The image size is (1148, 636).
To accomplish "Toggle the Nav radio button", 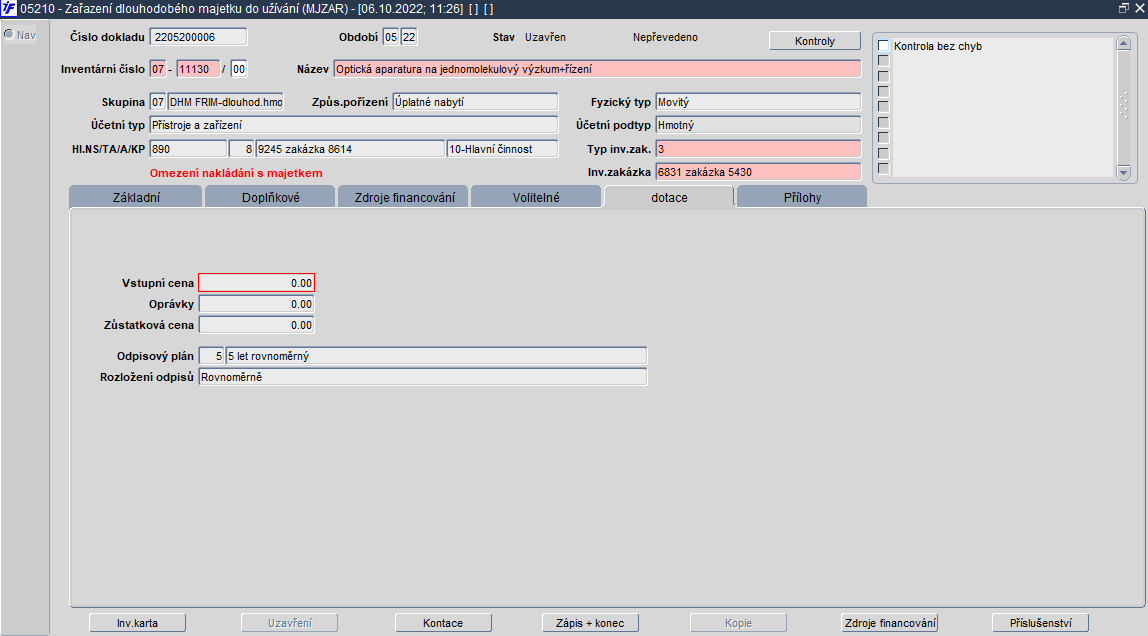I will click(9, 34).
